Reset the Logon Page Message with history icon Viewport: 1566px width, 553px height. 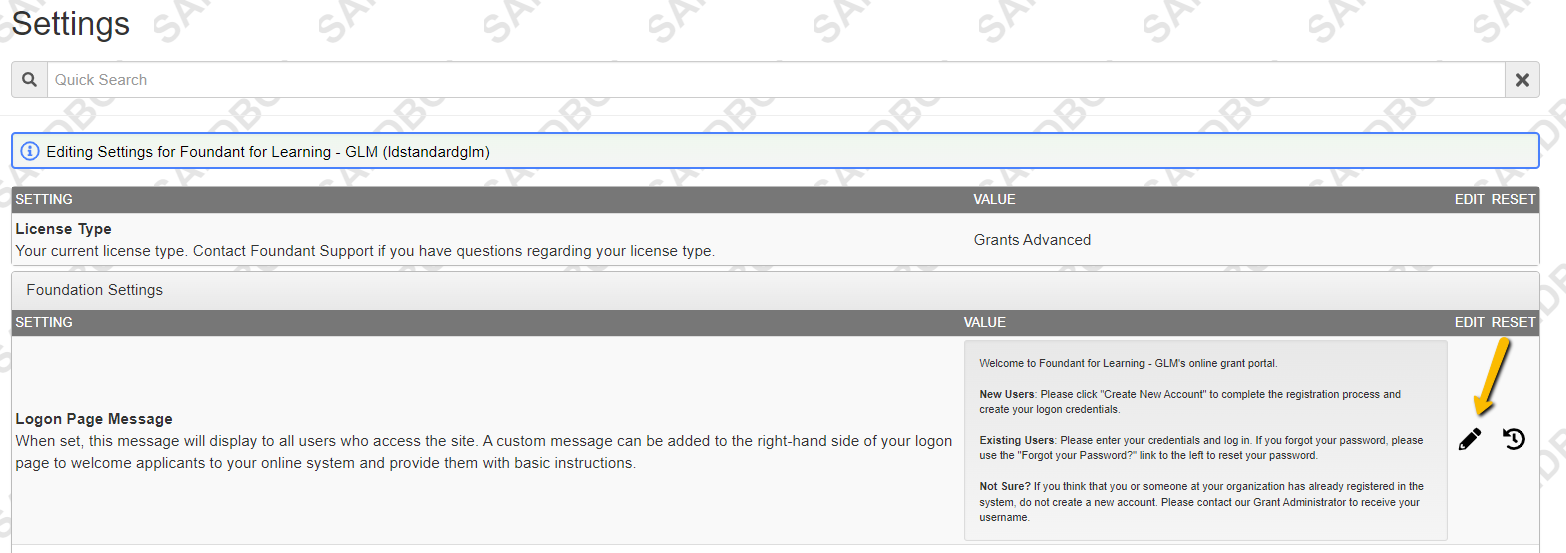point(1514,439)
